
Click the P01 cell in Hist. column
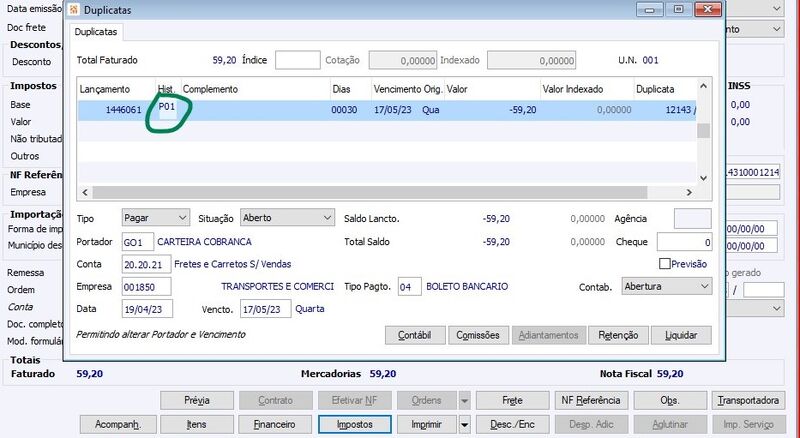click(x=167, y=109)
